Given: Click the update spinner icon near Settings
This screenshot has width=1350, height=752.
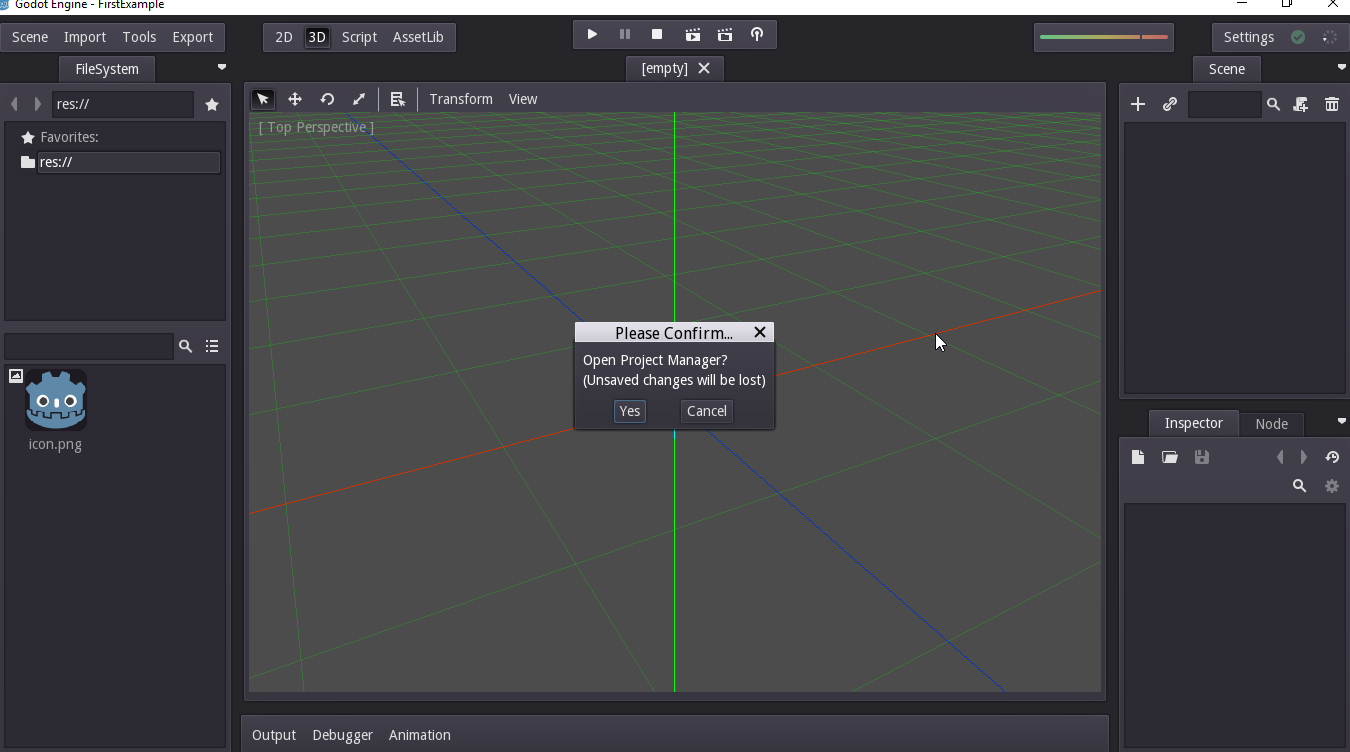Looking at the screenshot, I should click(x=1330, y=37).
